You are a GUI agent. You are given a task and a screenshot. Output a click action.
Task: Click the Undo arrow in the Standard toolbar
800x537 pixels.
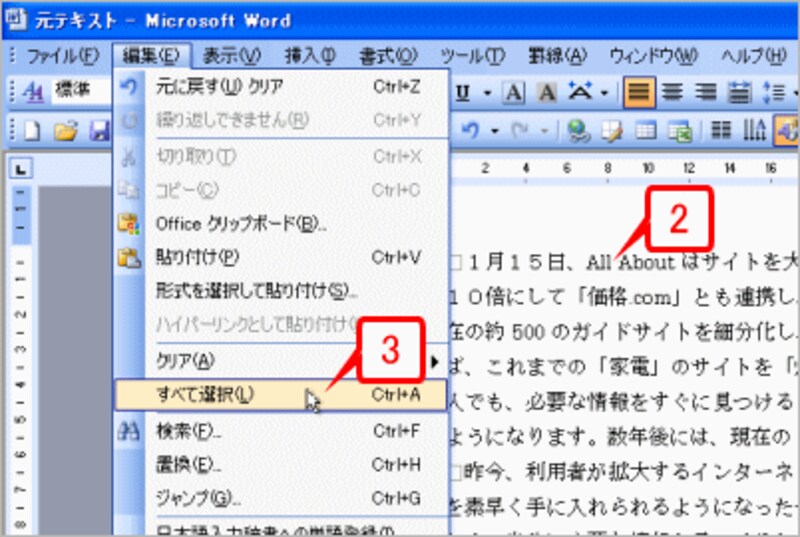(x=470, y=131)
